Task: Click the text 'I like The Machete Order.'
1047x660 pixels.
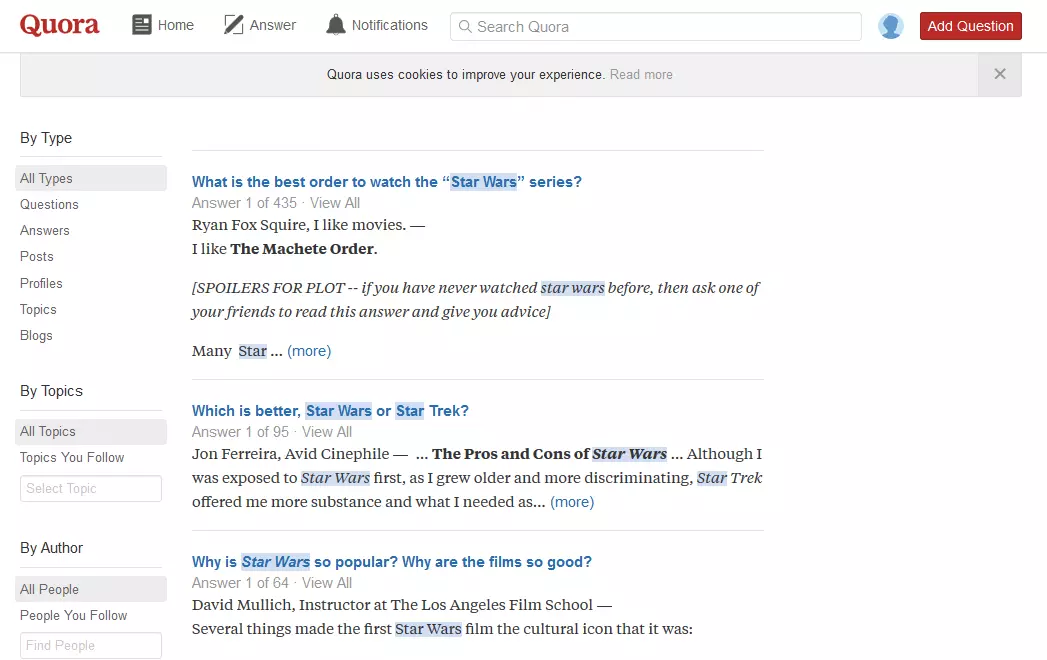Action: (284, 249)
